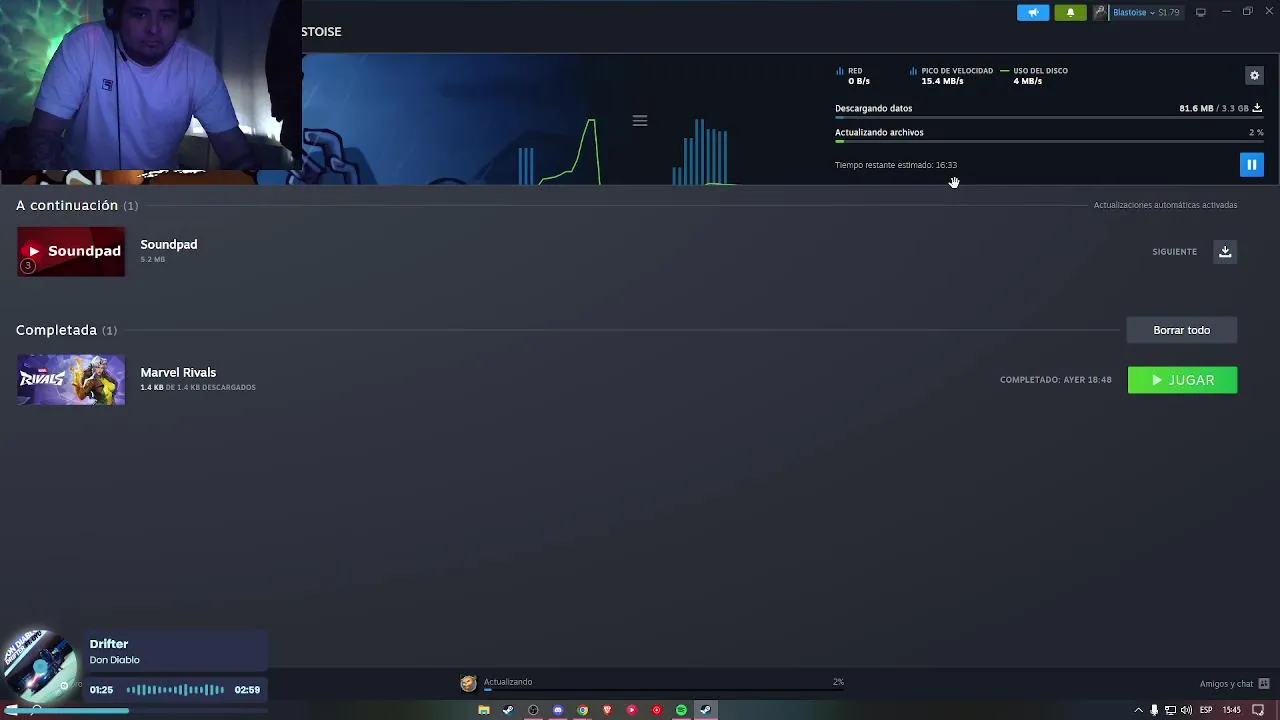Open the download graph menu lines icon
1280x720 pixels.
(640, 121)
